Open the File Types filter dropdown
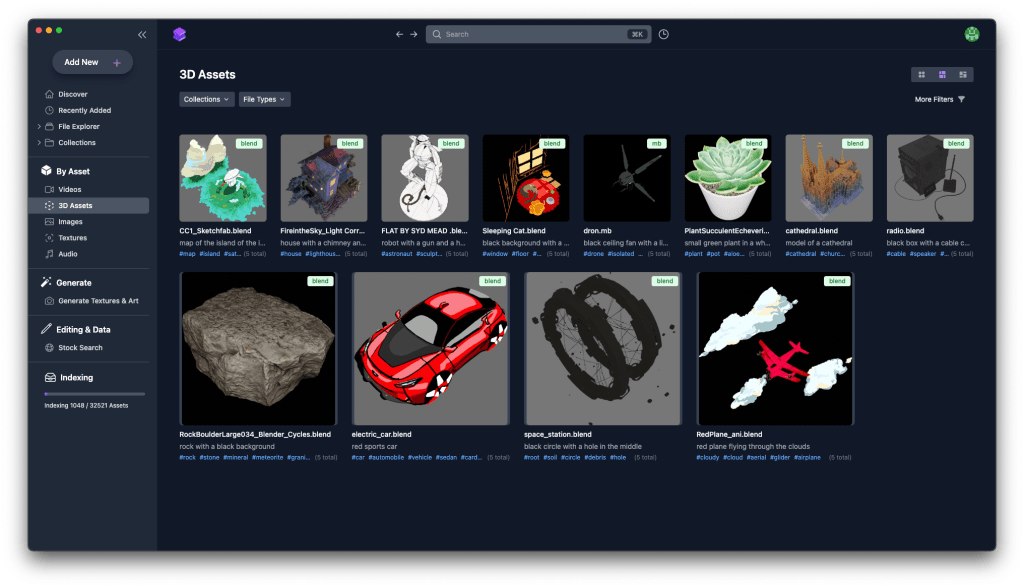Screen dimensions: 1024x588 (264, 99)
